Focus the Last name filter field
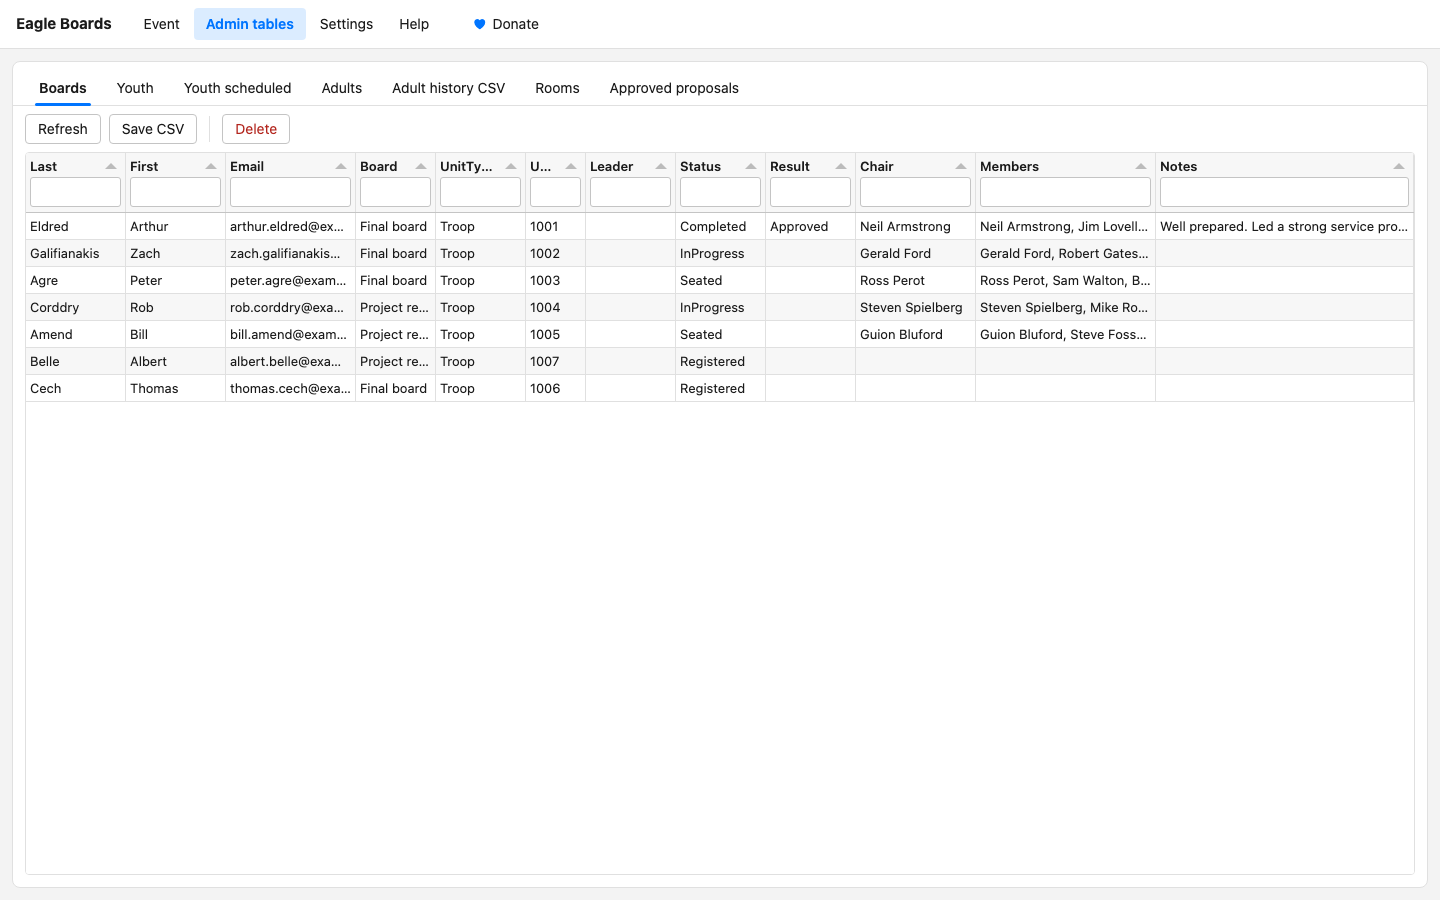Viewport: 1440px width, 900px height. (x=75, y=192)
